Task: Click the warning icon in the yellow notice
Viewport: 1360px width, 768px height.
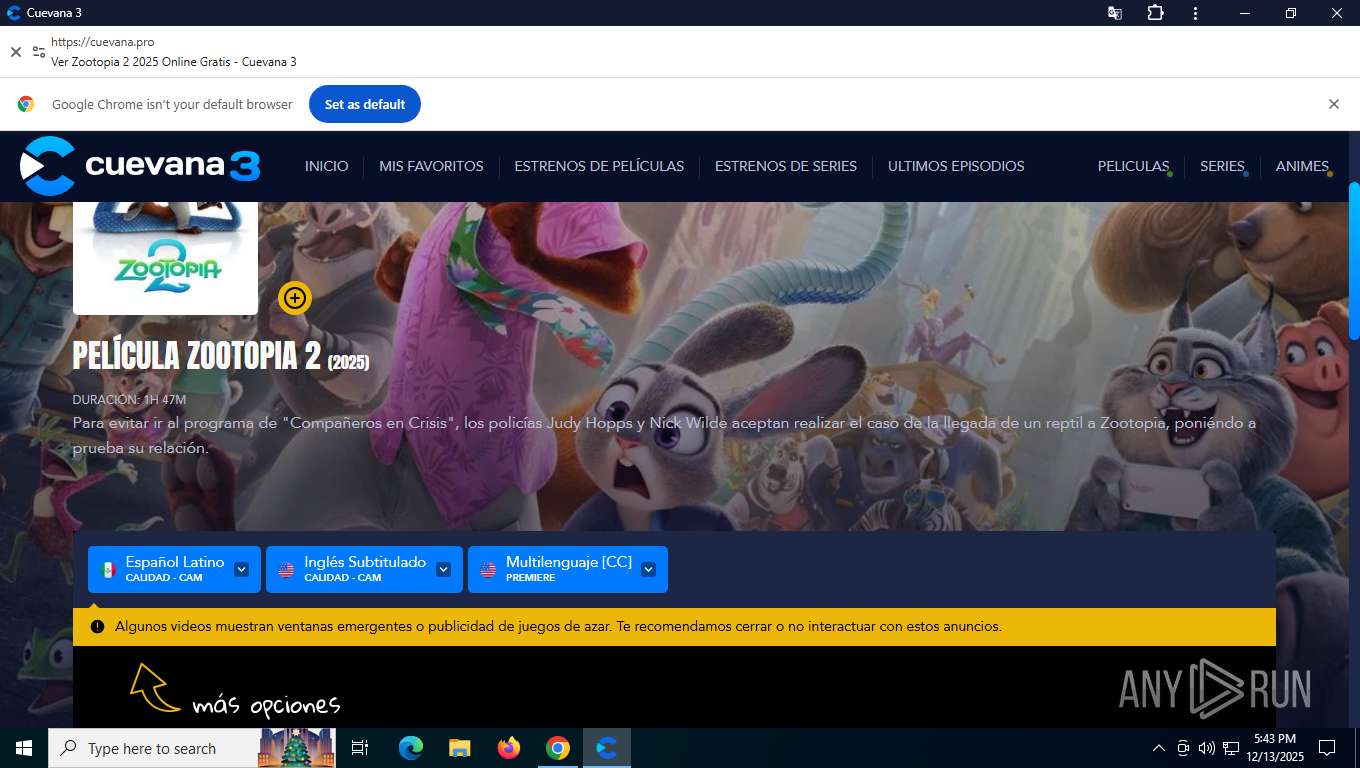Action: point(97,627)
